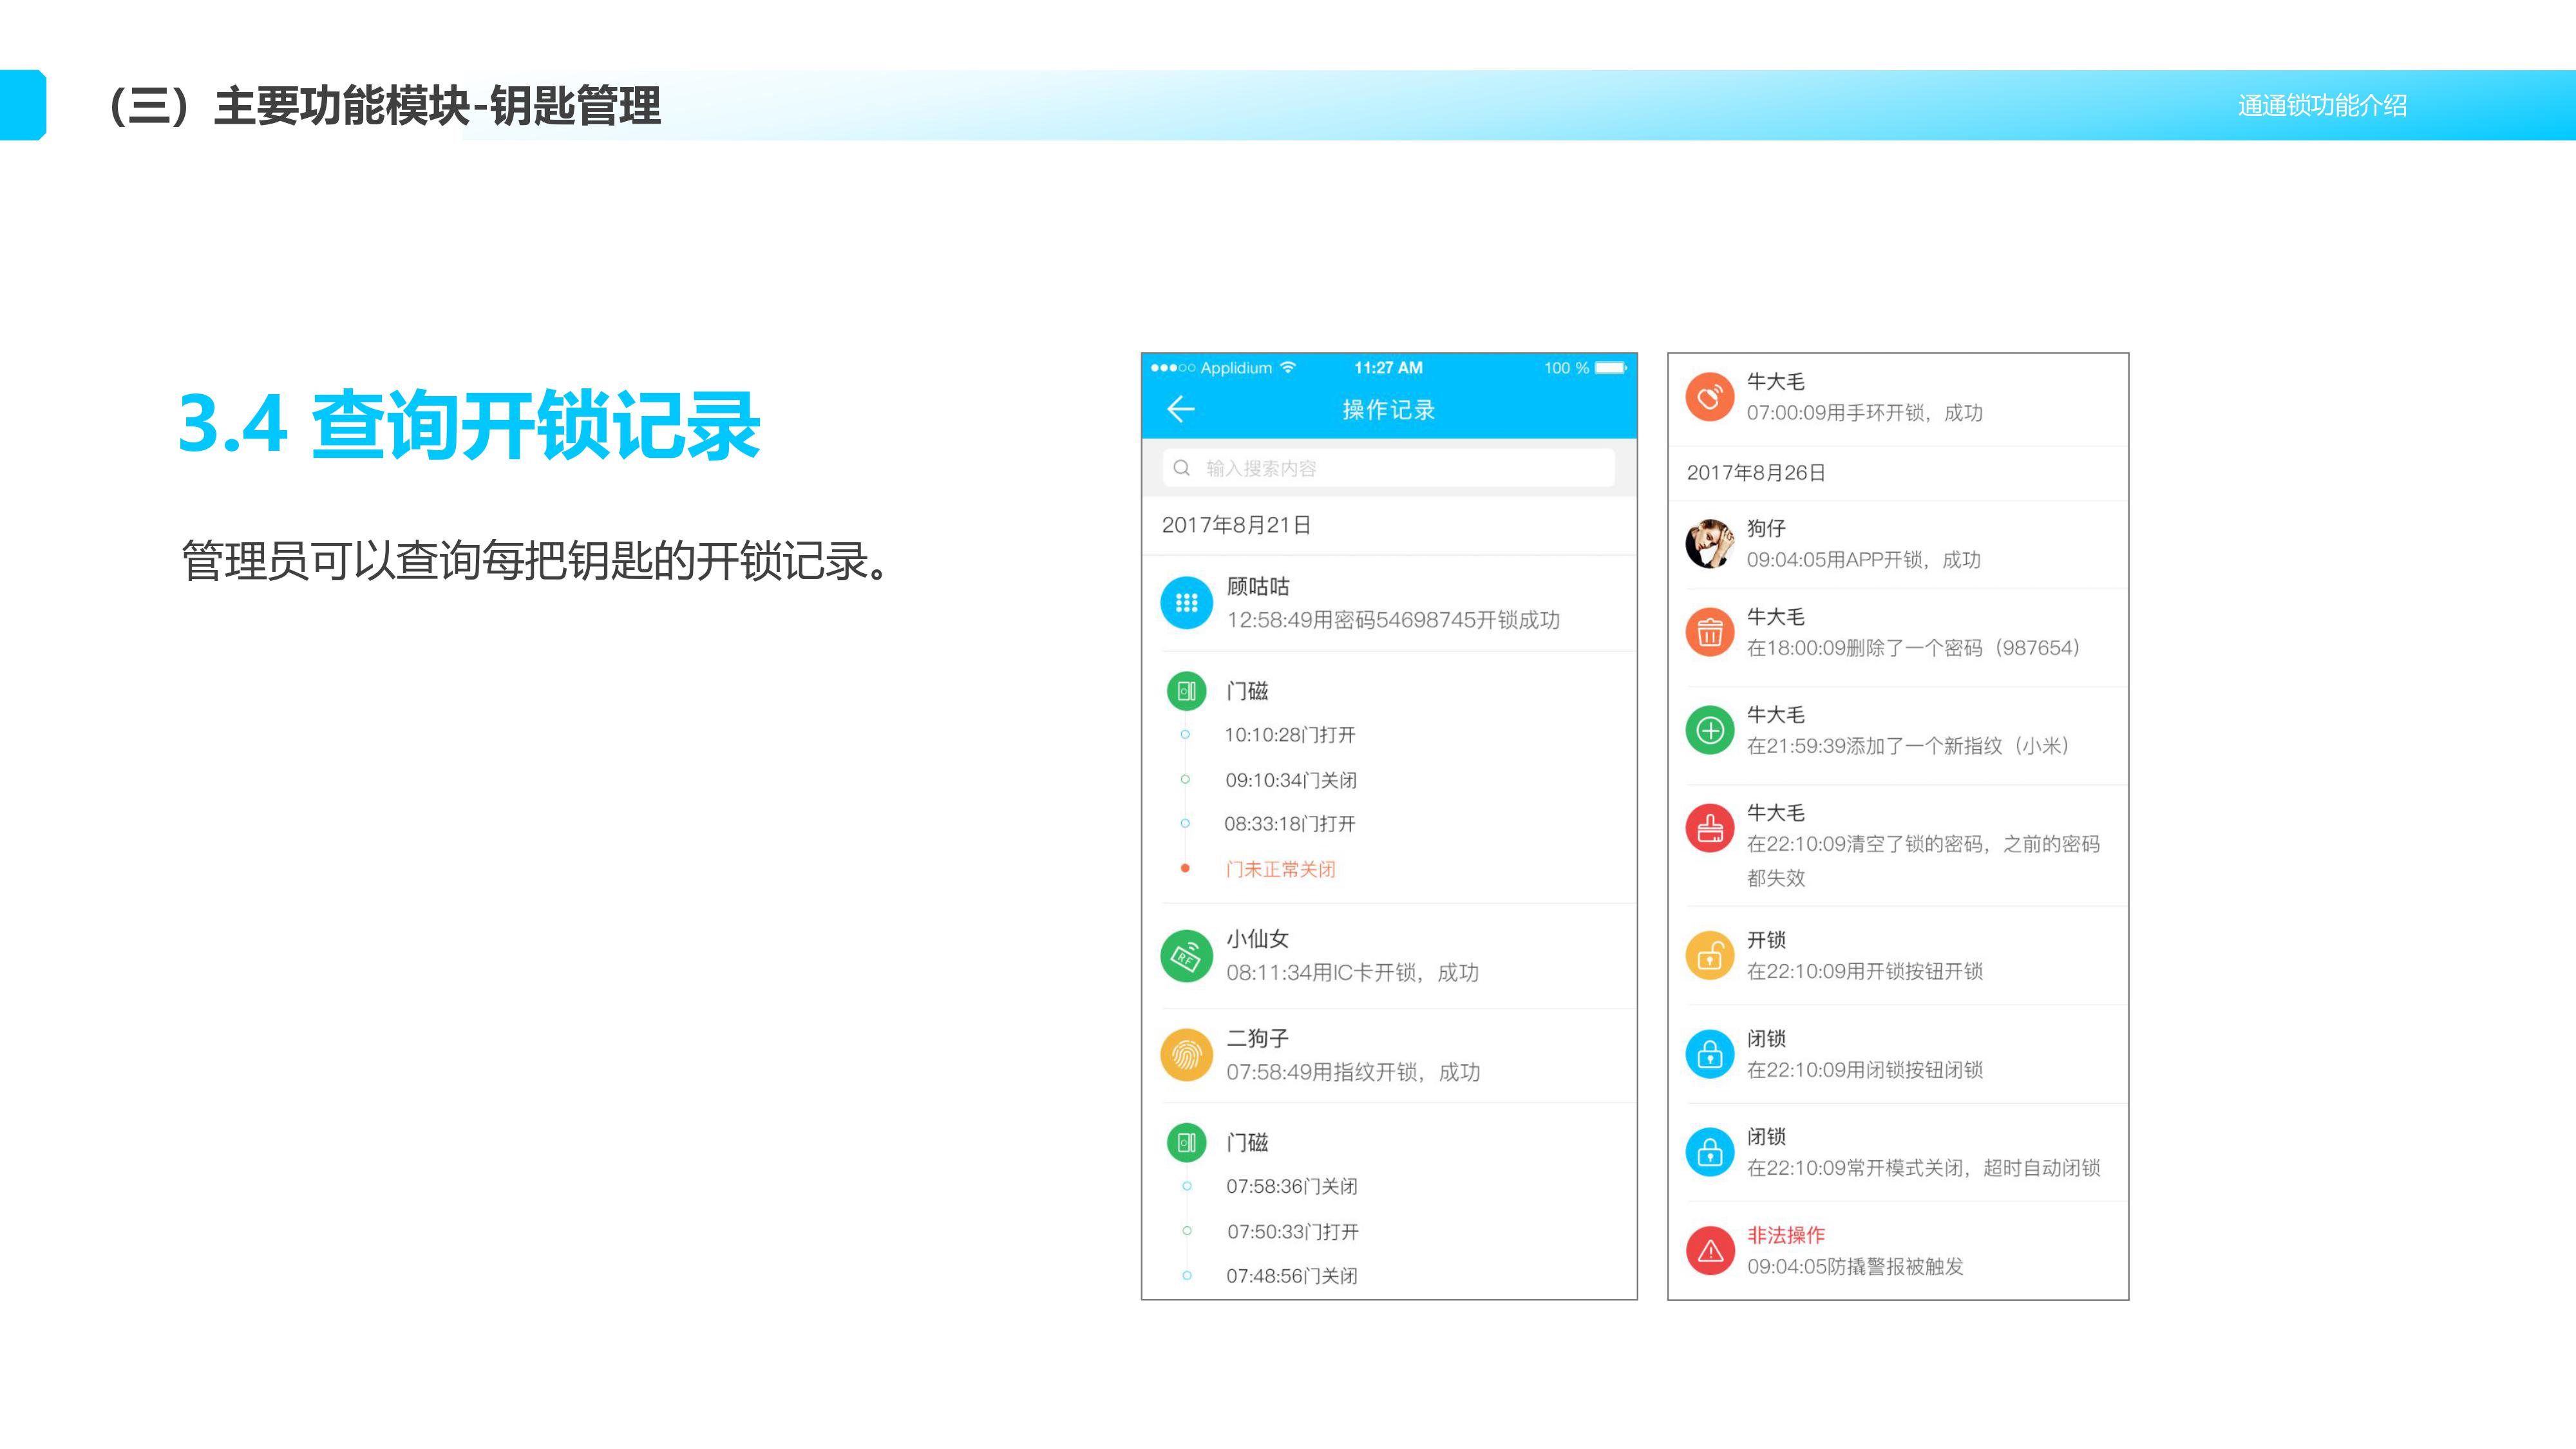This screenshot has height=1449, width=2576.
Task: Click the 输入搜索内容 search field
Action: [x=1388, y=468]
